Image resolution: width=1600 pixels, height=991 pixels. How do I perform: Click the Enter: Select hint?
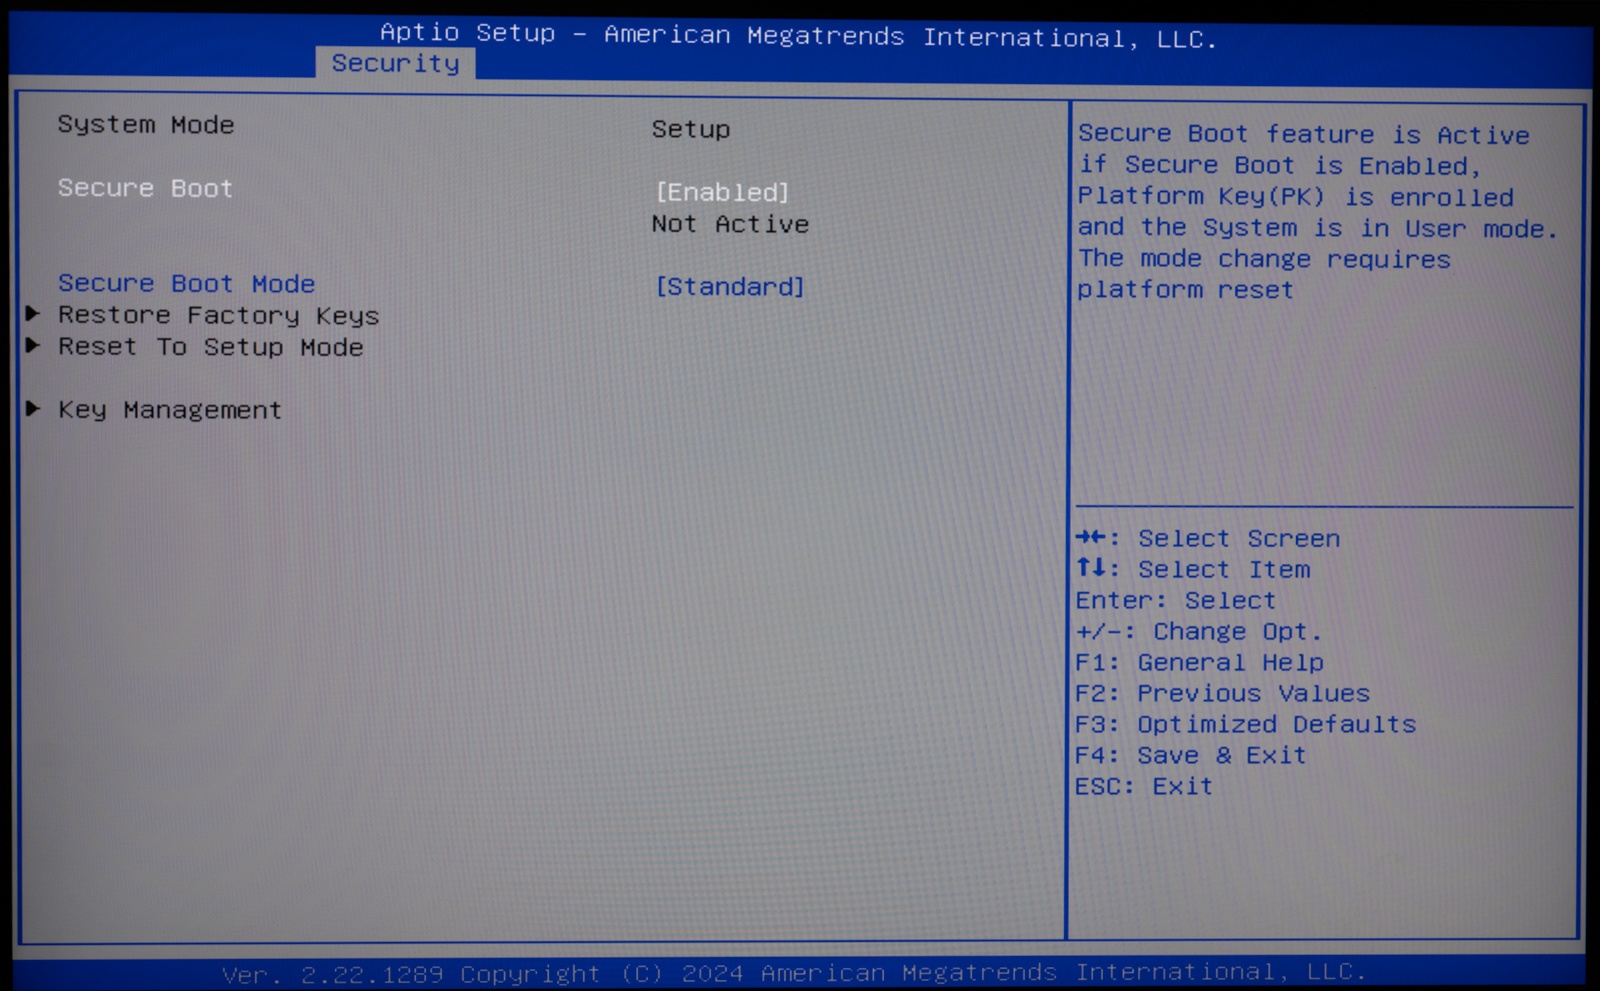1176,600
